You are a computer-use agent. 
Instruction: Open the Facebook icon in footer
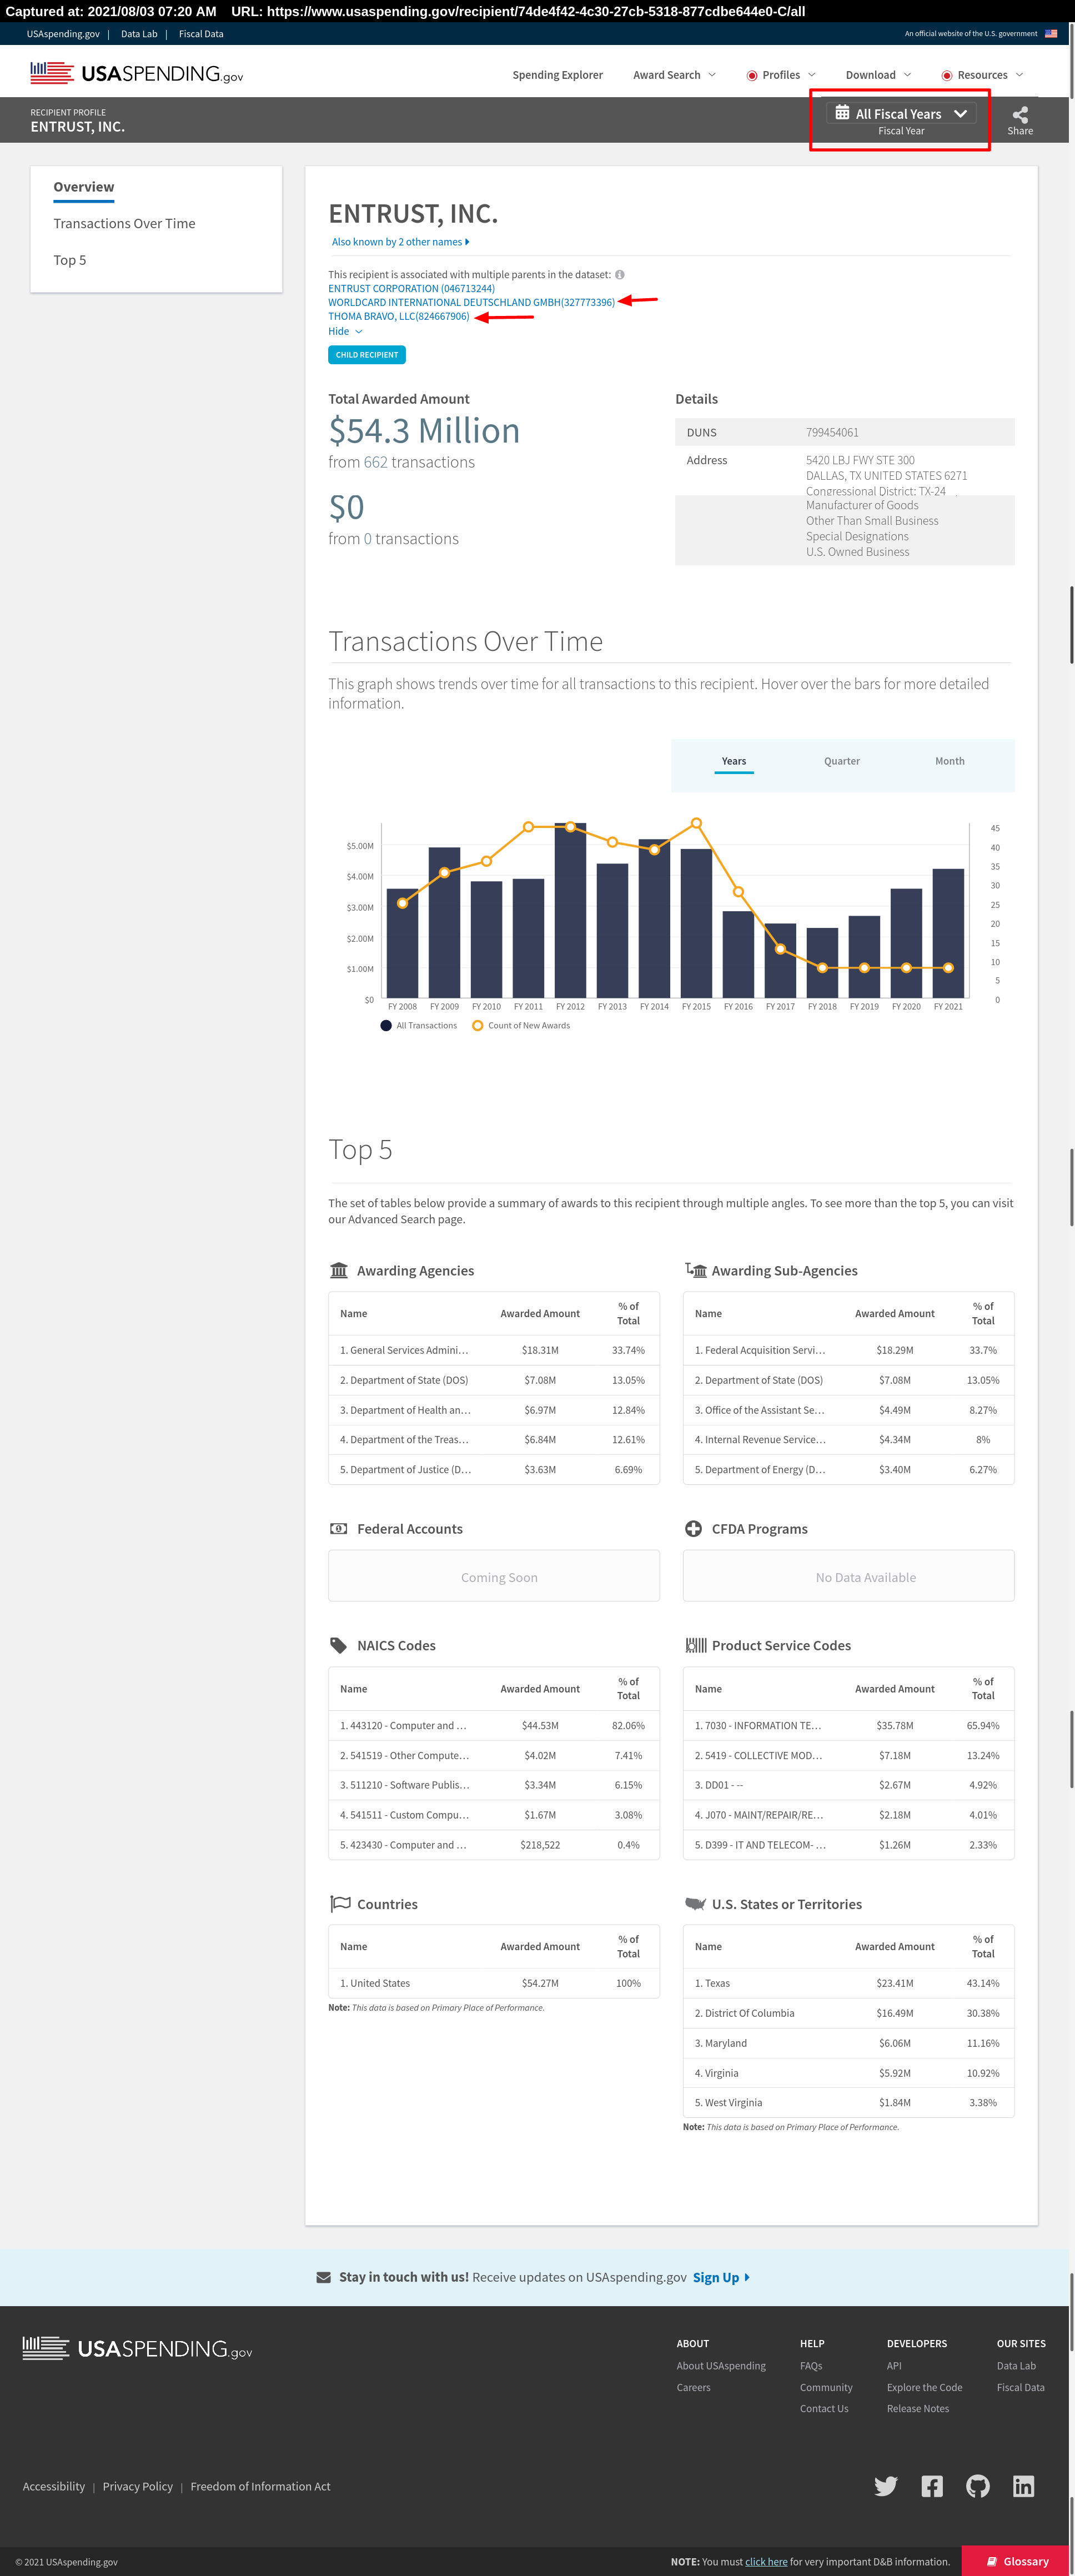(x=932, y=2486)
